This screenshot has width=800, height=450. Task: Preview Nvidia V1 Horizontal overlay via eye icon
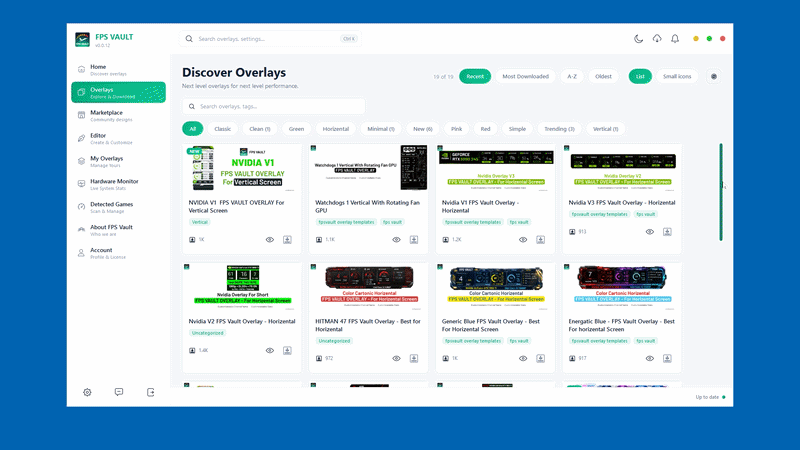click(523, 240)
